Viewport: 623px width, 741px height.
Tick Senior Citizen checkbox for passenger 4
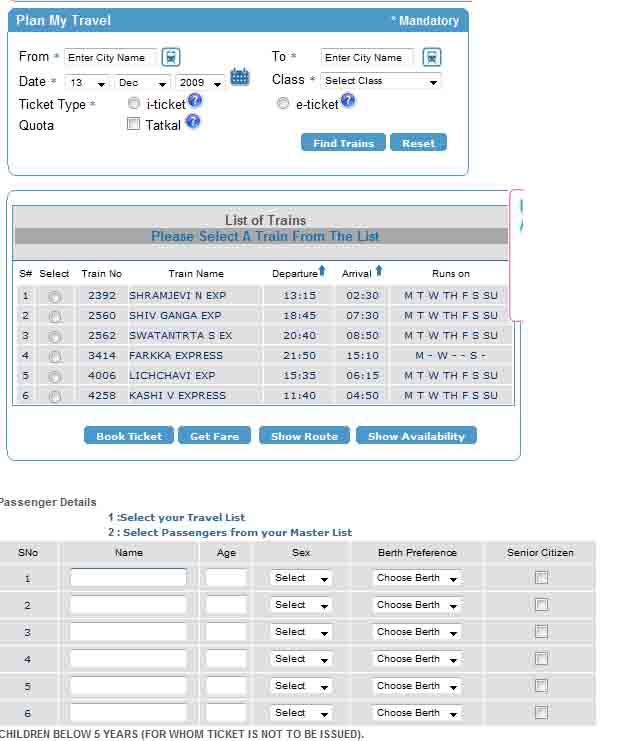click(541, 658)
